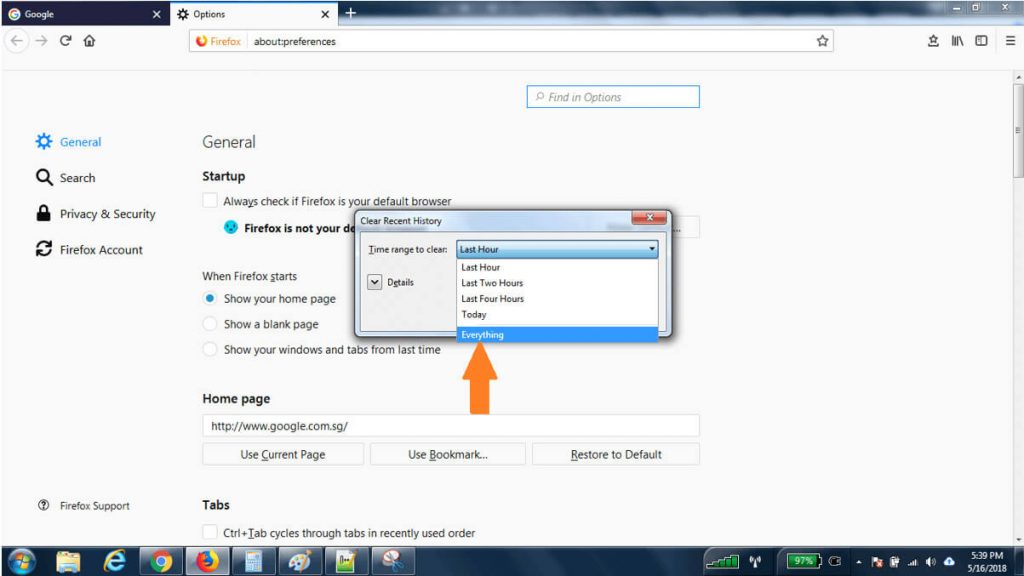Click the volume speaker tray icon
This screenshot has width=1024, height=576.
pyautogui.click(x=931, y=562)
